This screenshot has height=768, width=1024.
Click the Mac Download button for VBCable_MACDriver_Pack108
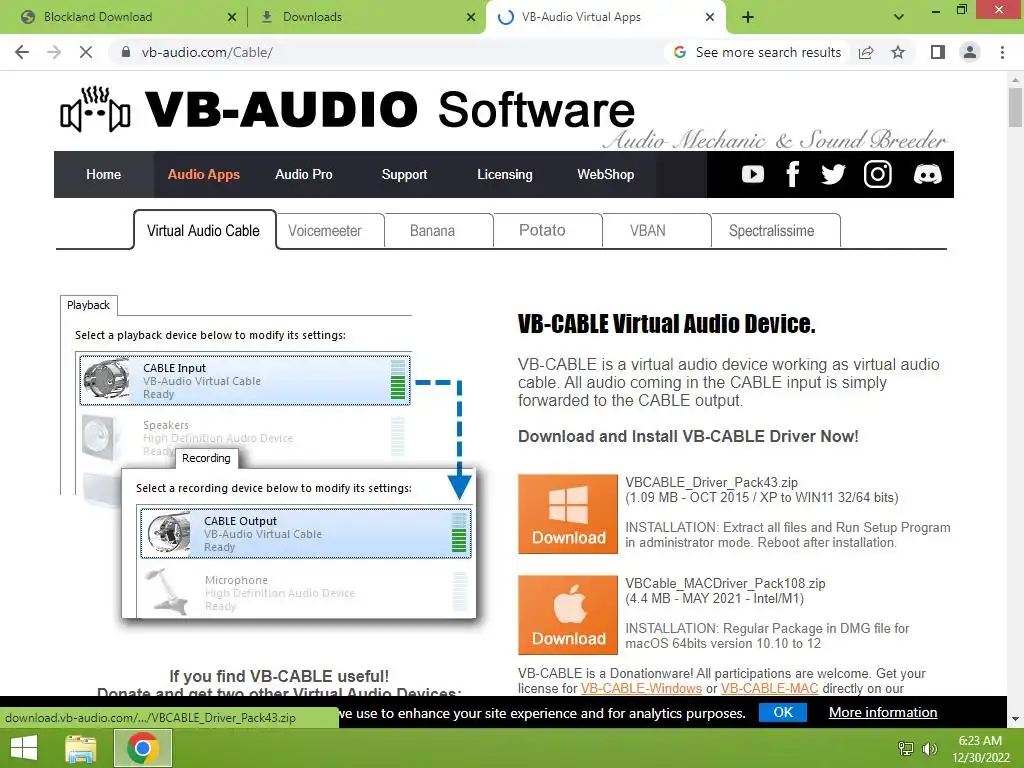(568, 615)
